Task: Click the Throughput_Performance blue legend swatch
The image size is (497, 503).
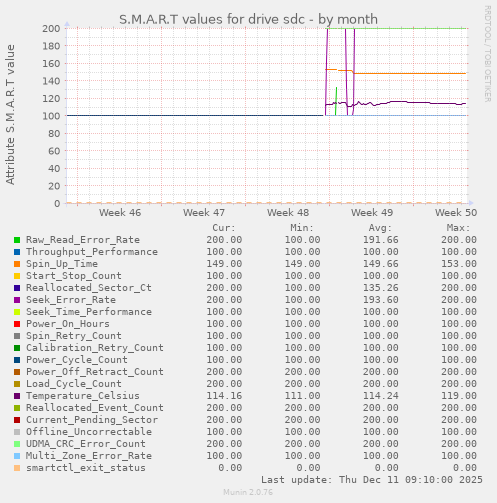Action: [x=17, y=252]
